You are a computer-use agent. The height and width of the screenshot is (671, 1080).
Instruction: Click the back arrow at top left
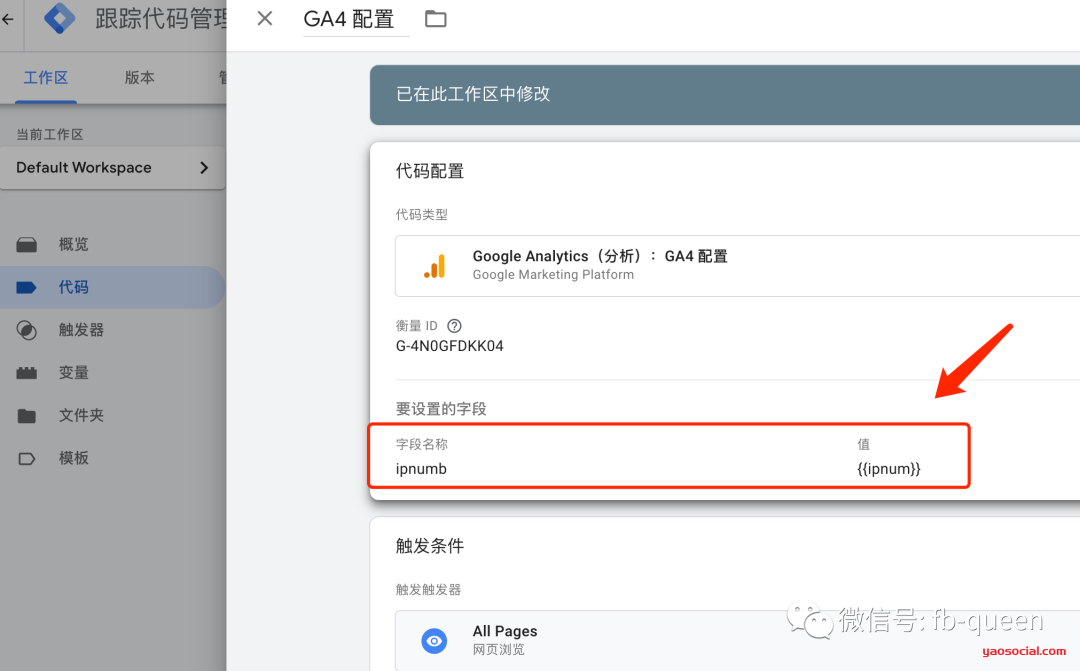(8, 18)
